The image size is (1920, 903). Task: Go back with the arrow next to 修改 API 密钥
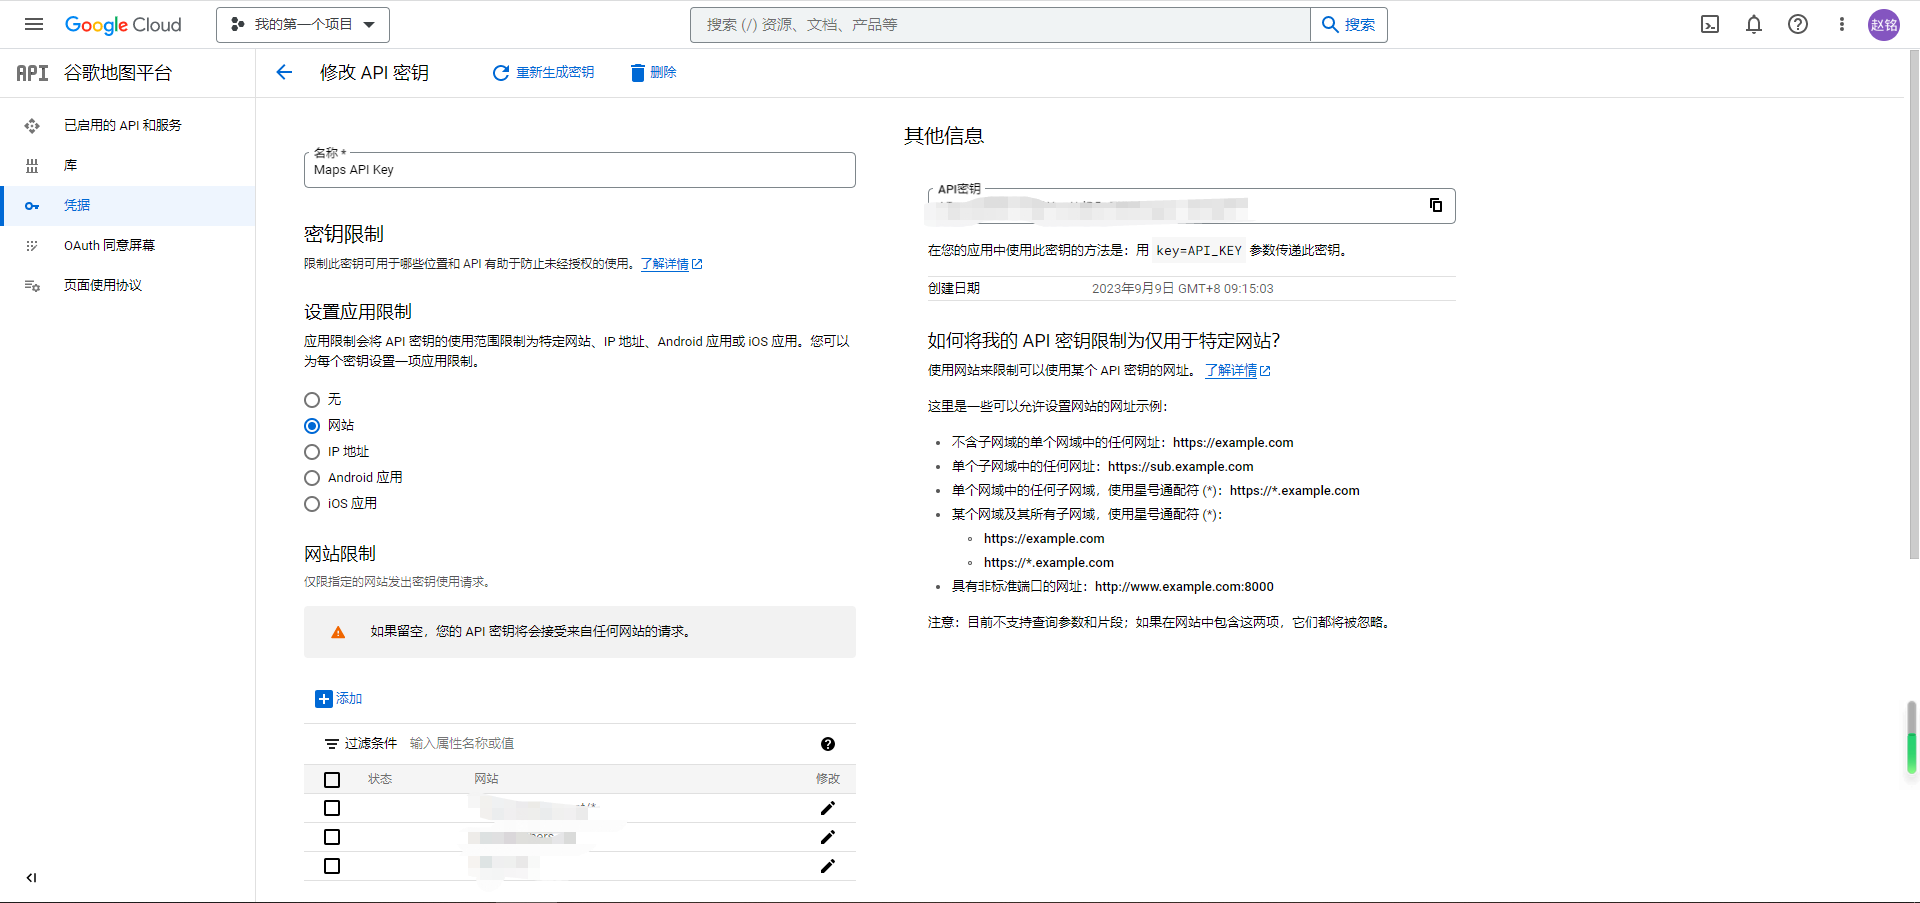[x=284, y=72]
